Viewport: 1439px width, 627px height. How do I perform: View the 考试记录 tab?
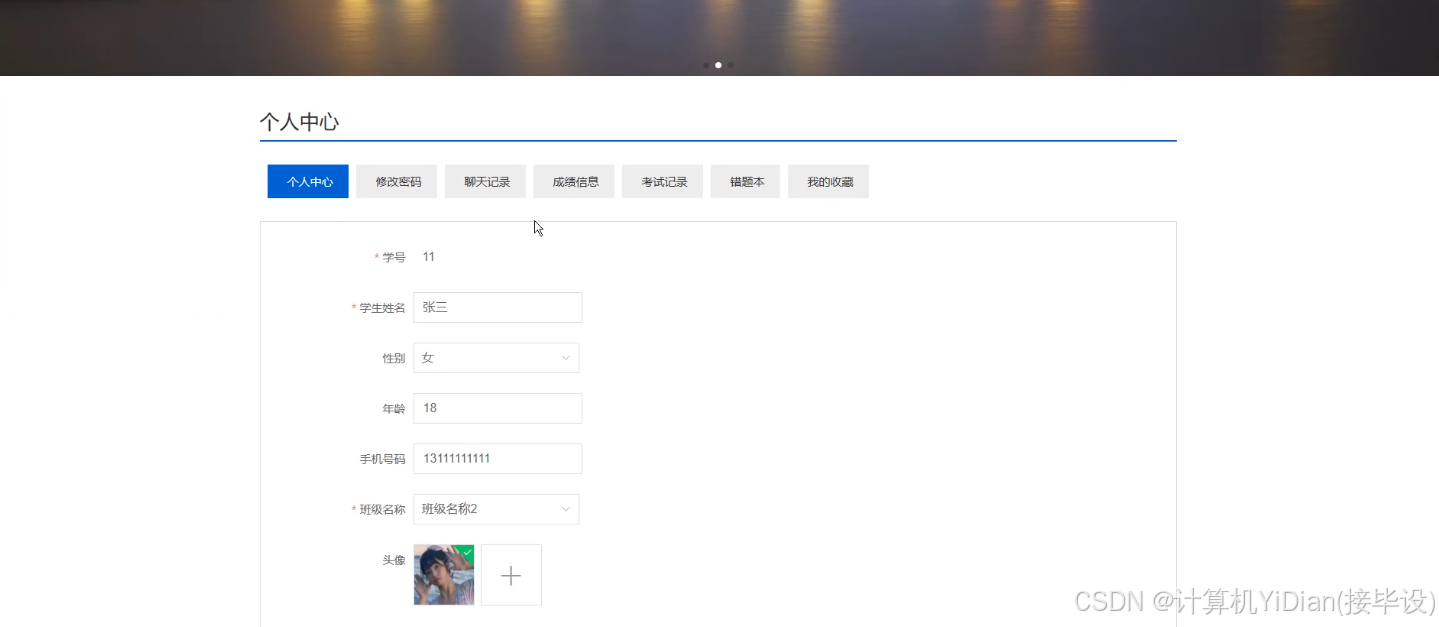(663, 182)
